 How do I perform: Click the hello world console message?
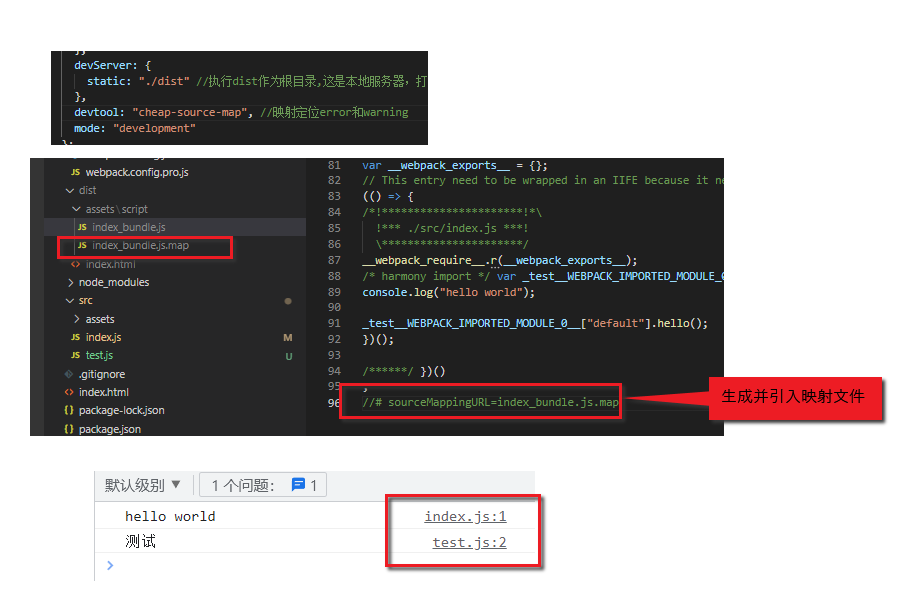coord(170,516)
